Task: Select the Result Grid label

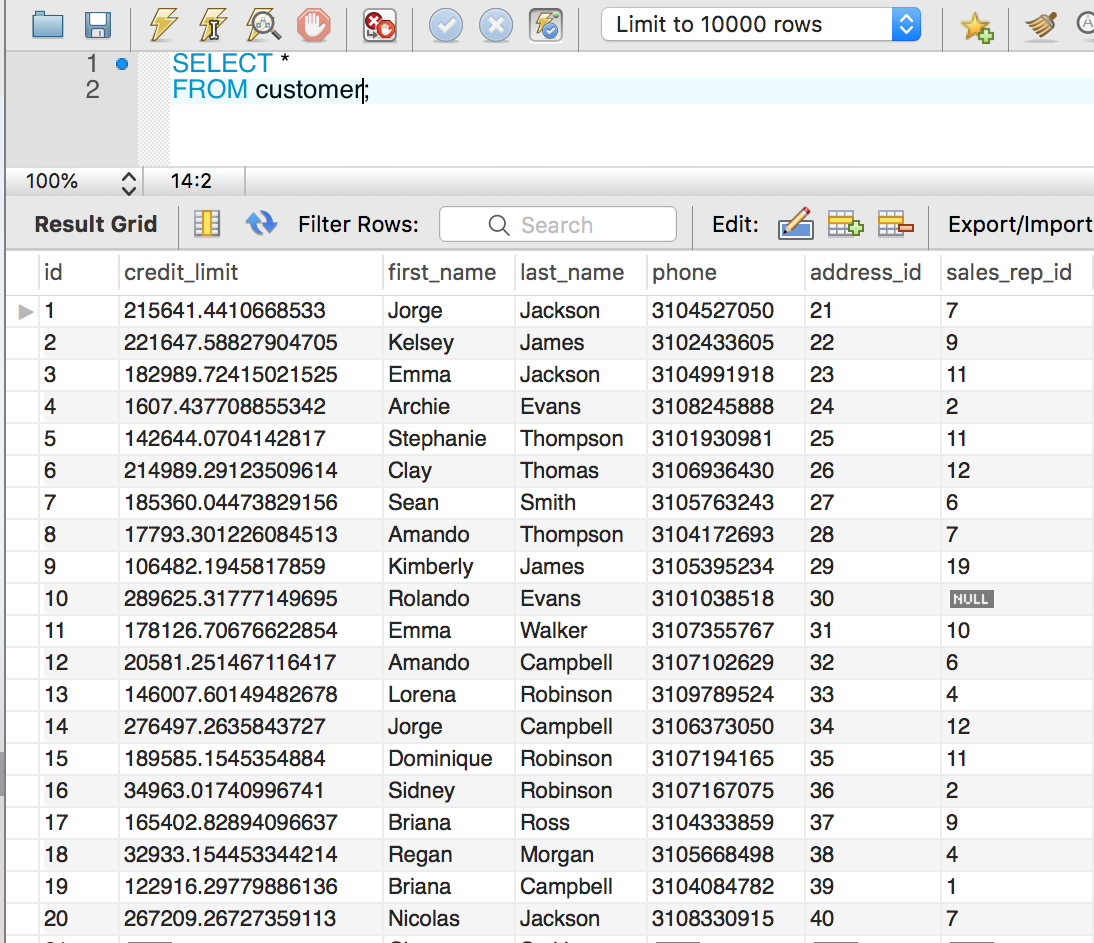Action: point(96,225)
